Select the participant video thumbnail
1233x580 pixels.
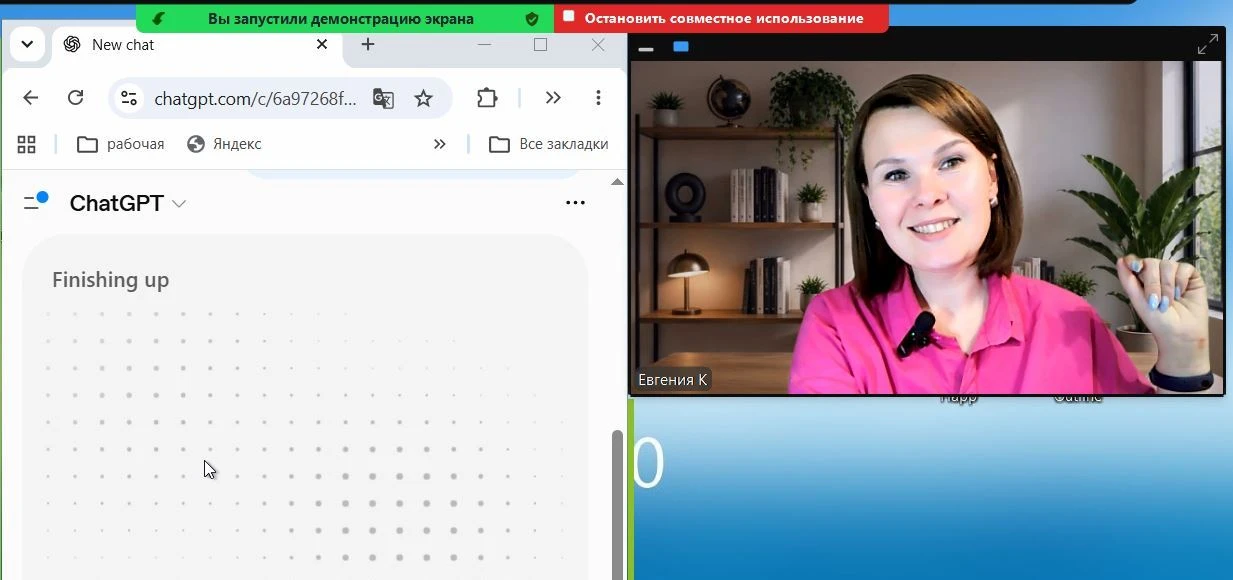point(927,228)
